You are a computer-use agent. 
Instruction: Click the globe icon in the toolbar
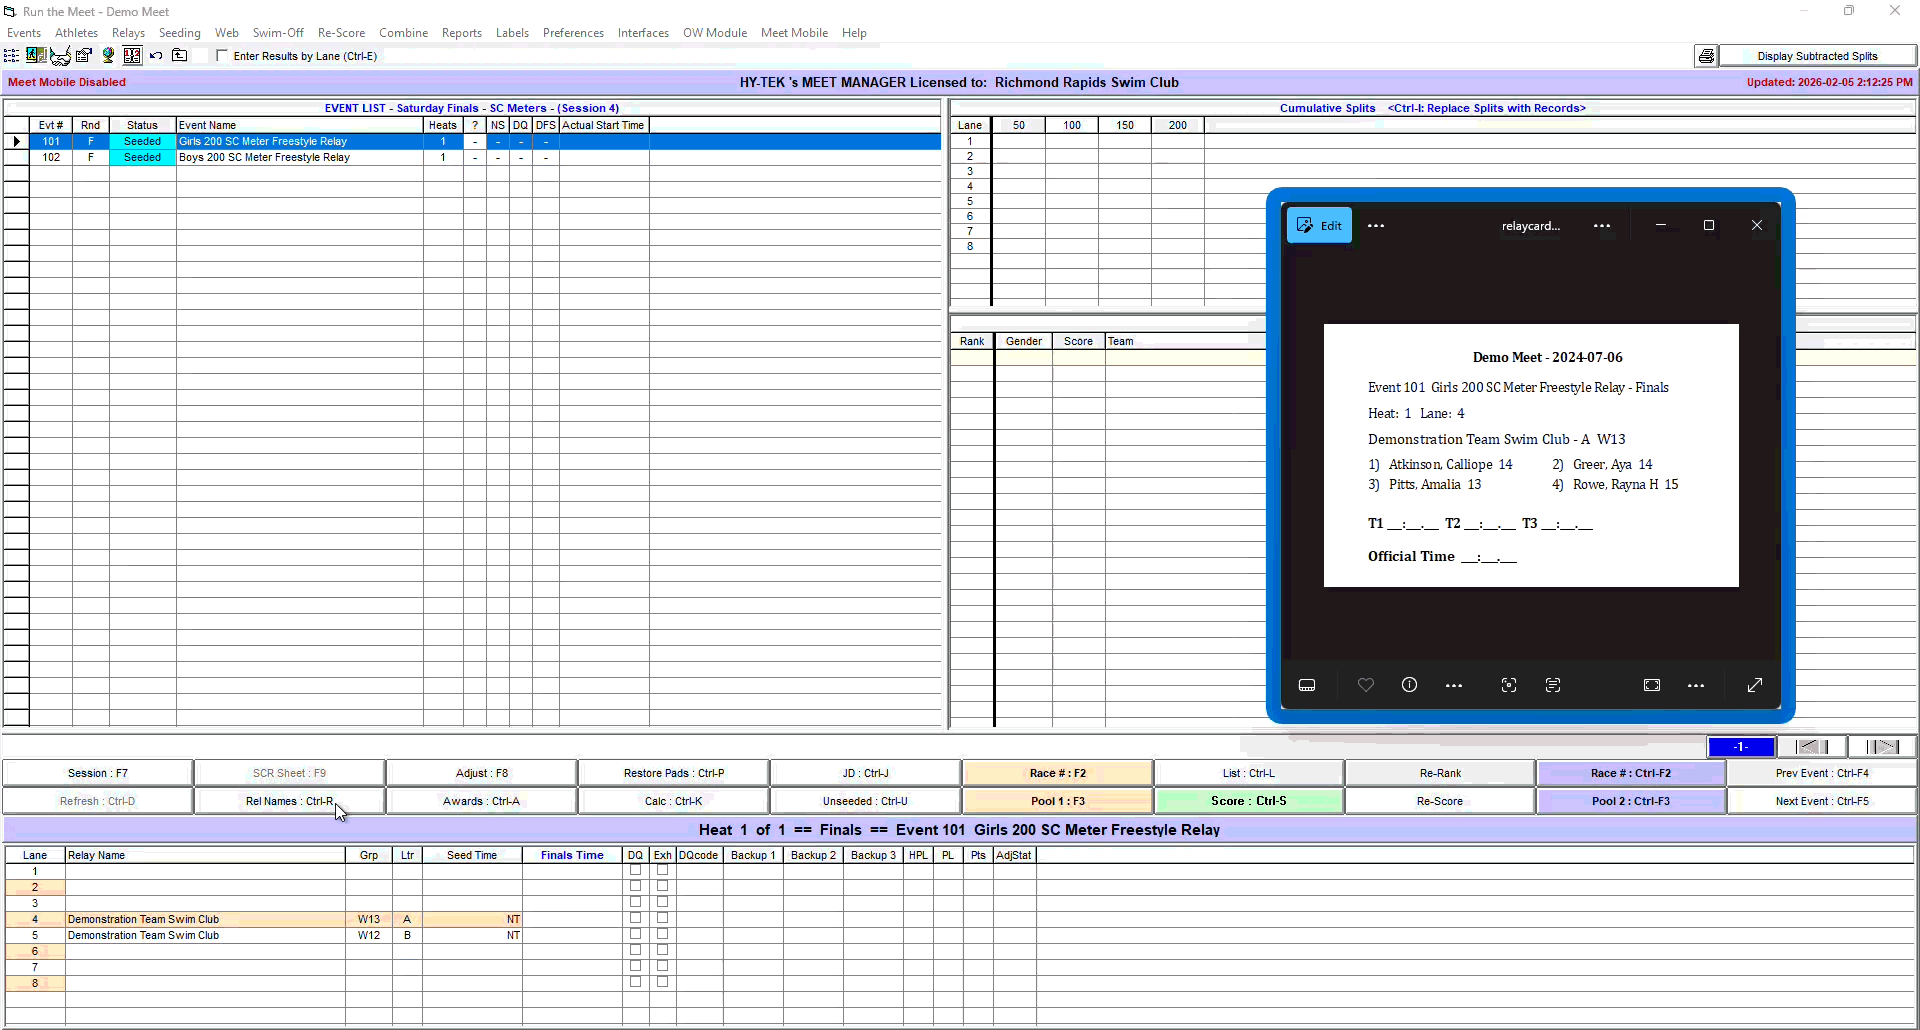108,56
